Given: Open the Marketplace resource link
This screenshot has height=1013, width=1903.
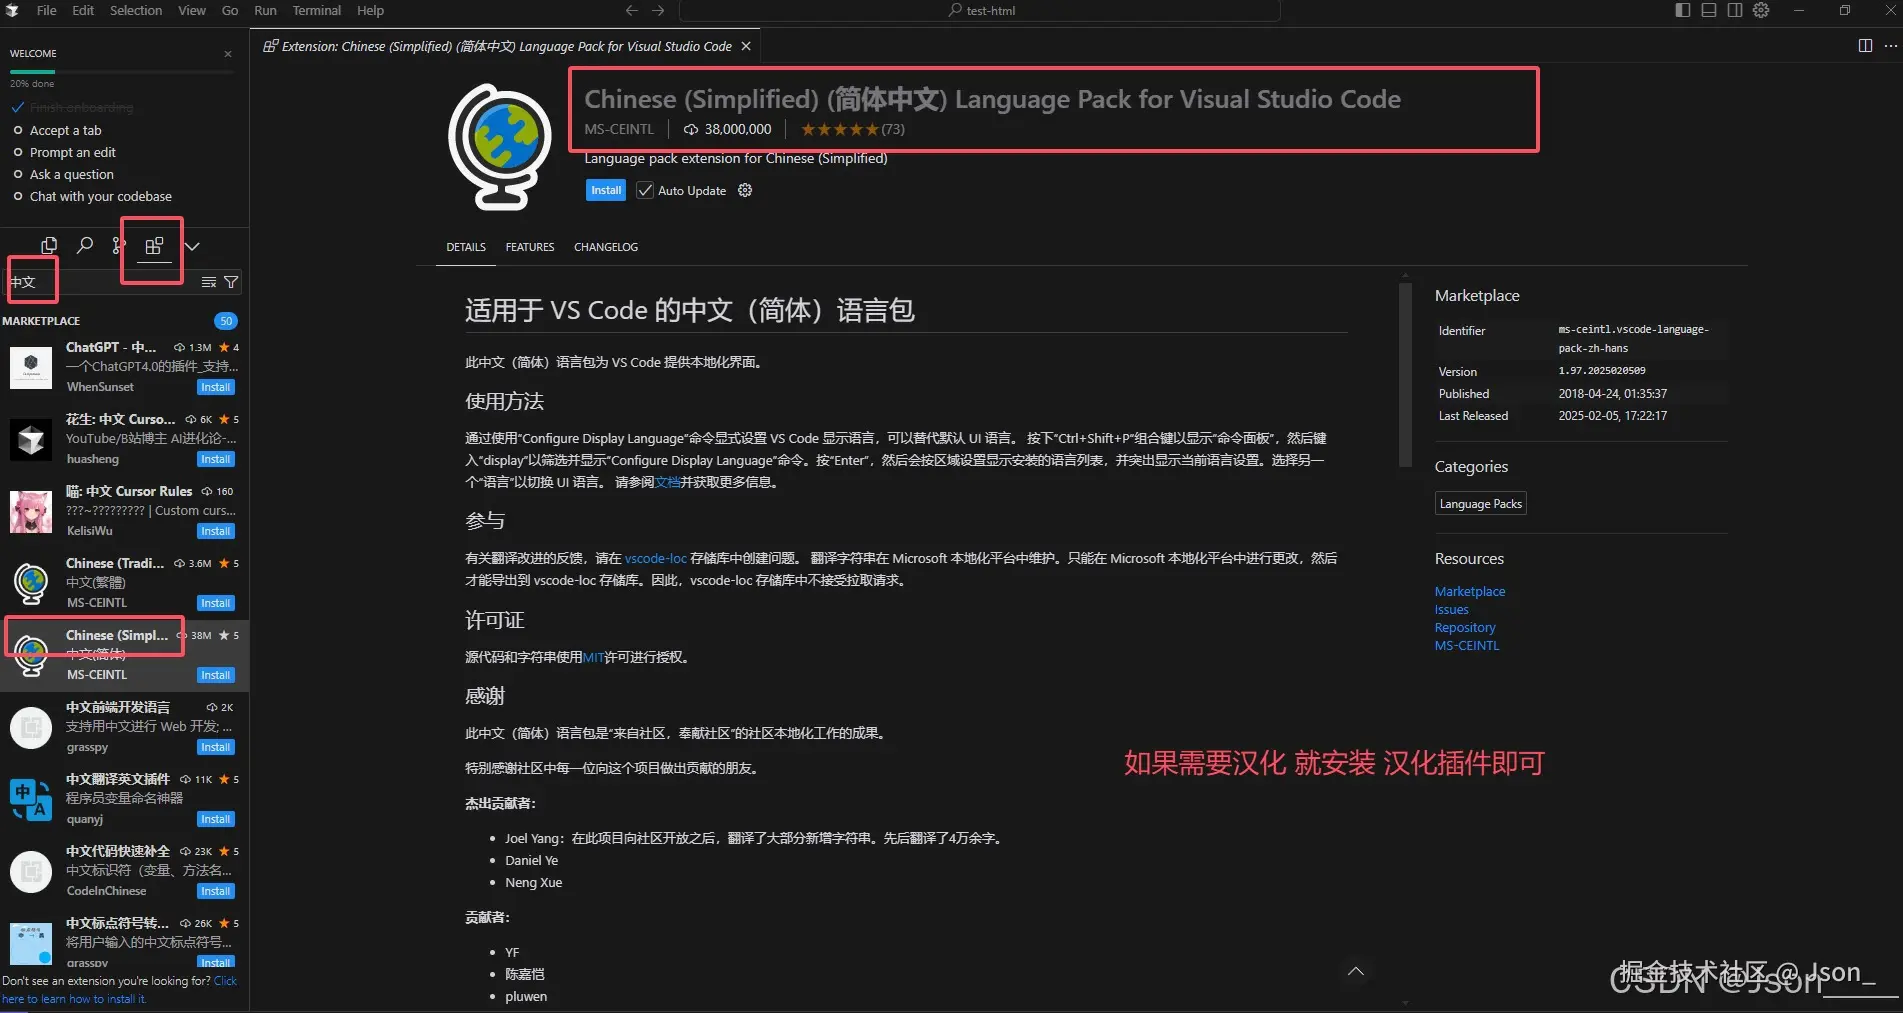Looking at the screenshot, I should 1470,592.
